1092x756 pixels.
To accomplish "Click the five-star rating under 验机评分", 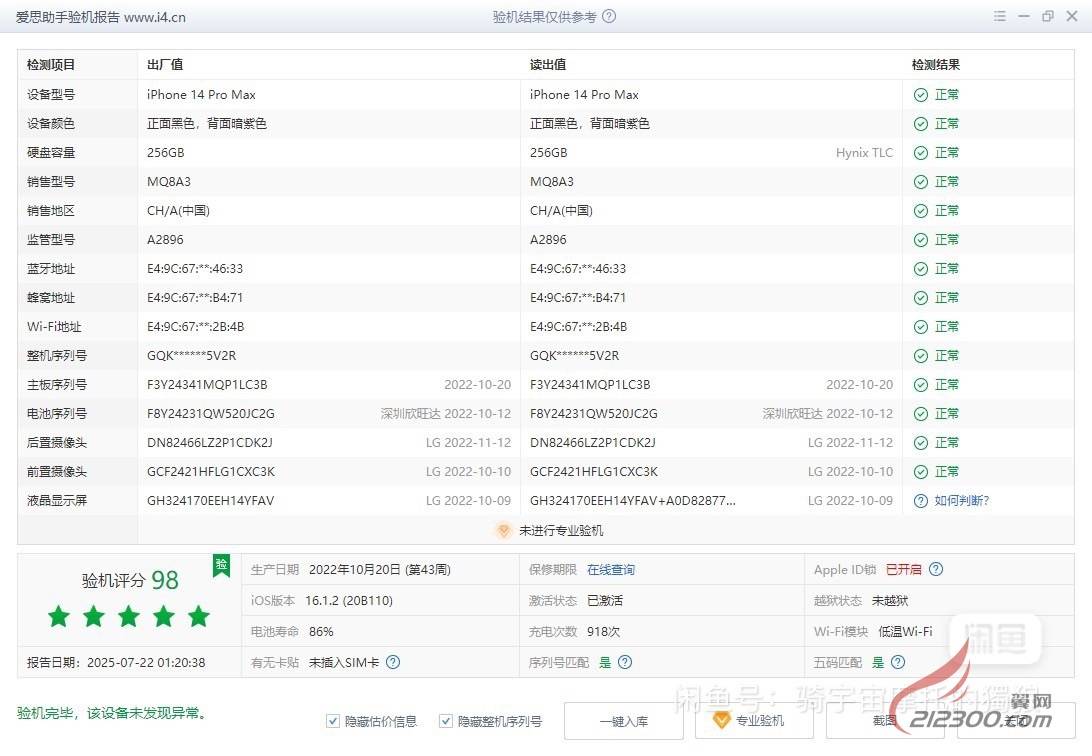I will tap(128, 616).
